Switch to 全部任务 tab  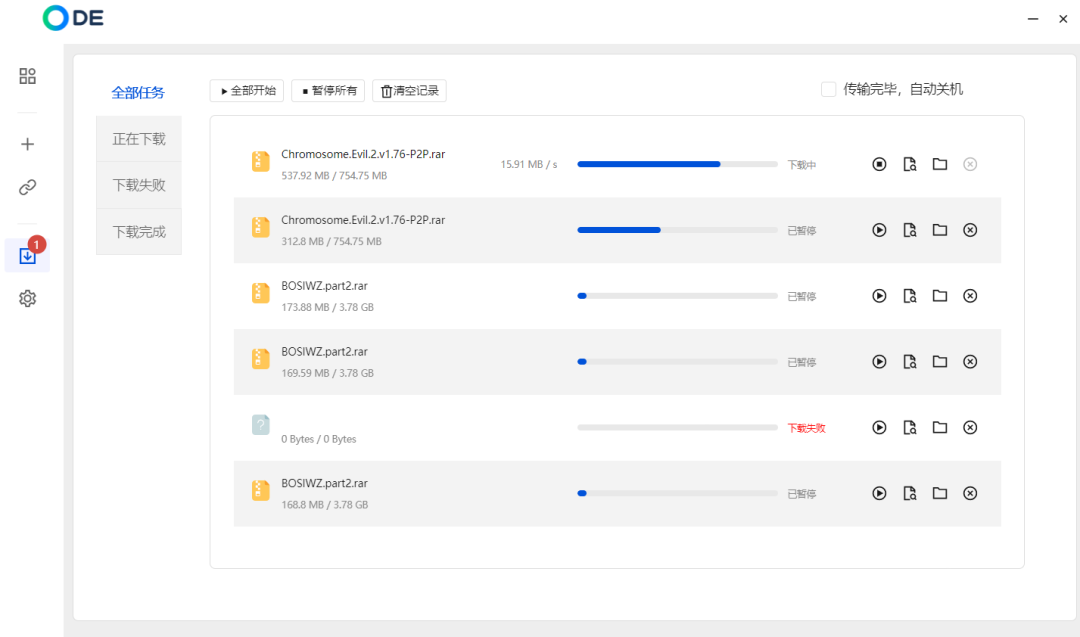(x=138, y=93)
